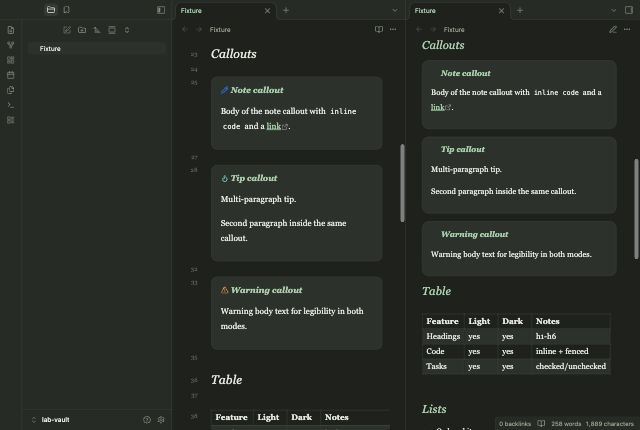Open the bookmarks sidebar tab

[67, 10]
